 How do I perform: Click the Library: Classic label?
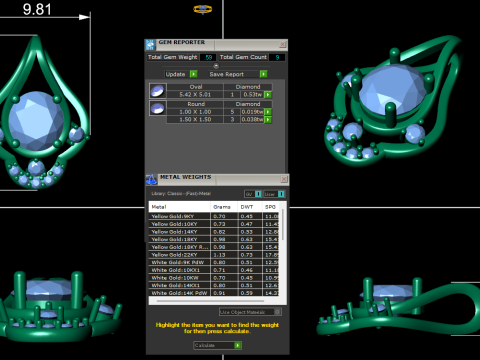[x=181, y=194]
